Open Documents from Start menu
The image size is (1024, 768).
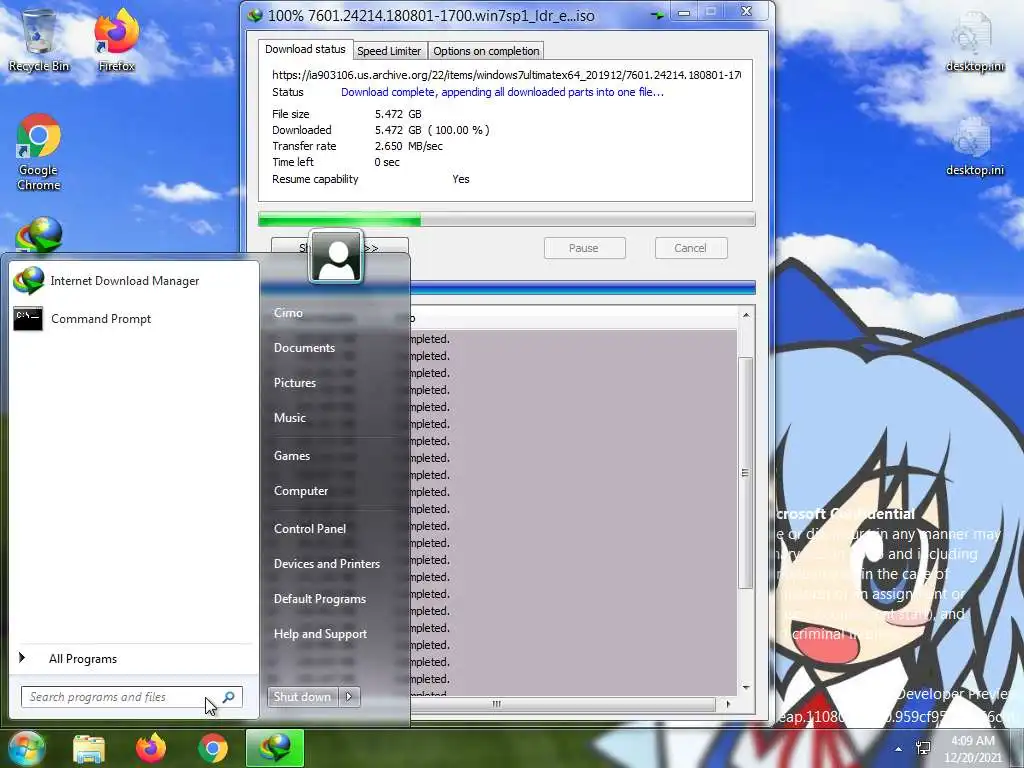(x=304, y=348)
